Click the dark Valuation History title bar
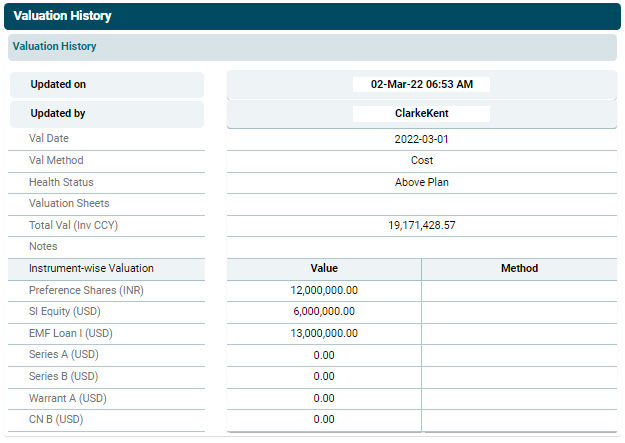This screenshot has height=443, width=625. point(312,16)
